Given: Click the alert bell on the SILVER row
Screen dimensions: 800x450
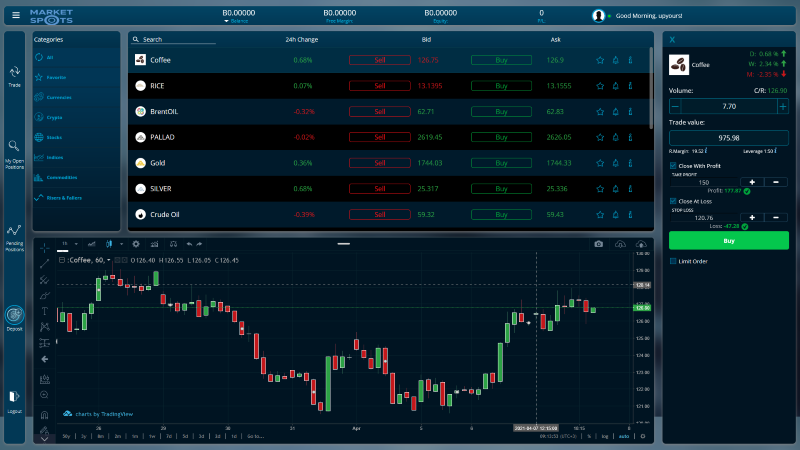Looking at the screenshot, I should pos(615,188).
